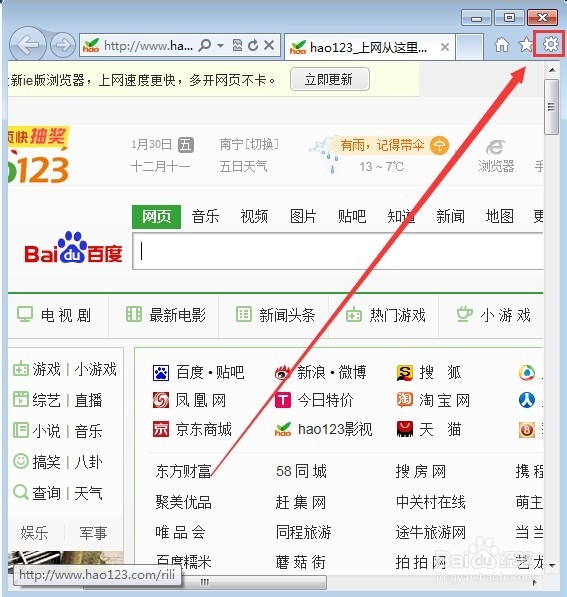The height and width of the screenshot is (597, 567).
Task: Open the hao123影视 link
Action: pyautogui.click(x=335, y=429)
